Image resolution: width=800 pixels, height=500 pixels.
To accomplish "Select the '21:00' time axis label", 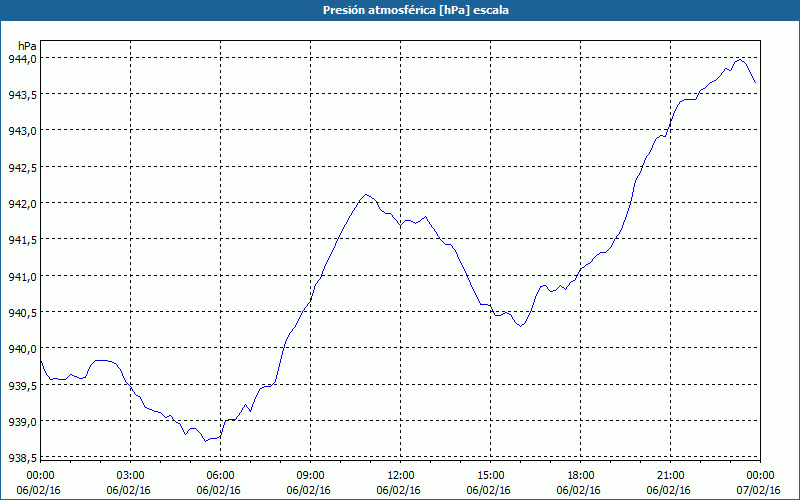I will [670, 476].
